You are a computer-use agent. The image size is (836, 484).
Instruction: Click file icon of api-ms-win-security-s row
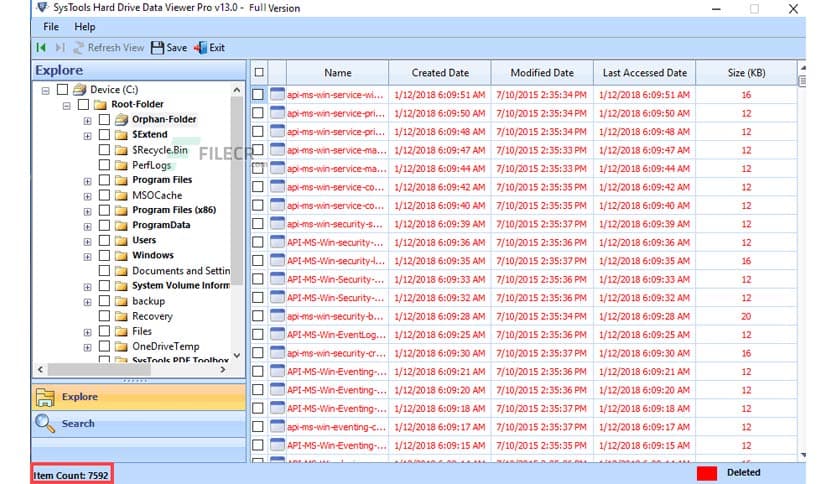[x=277, y=223]
